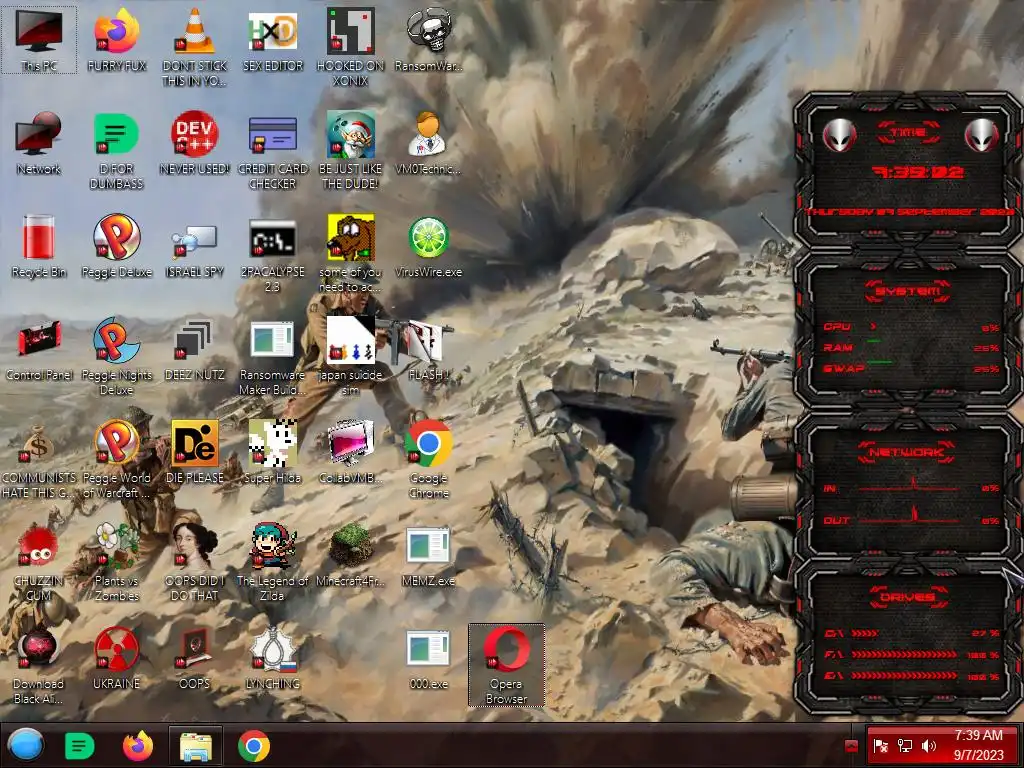
Task: Select the japan suicide sim icon
Action: click(351, 357)
